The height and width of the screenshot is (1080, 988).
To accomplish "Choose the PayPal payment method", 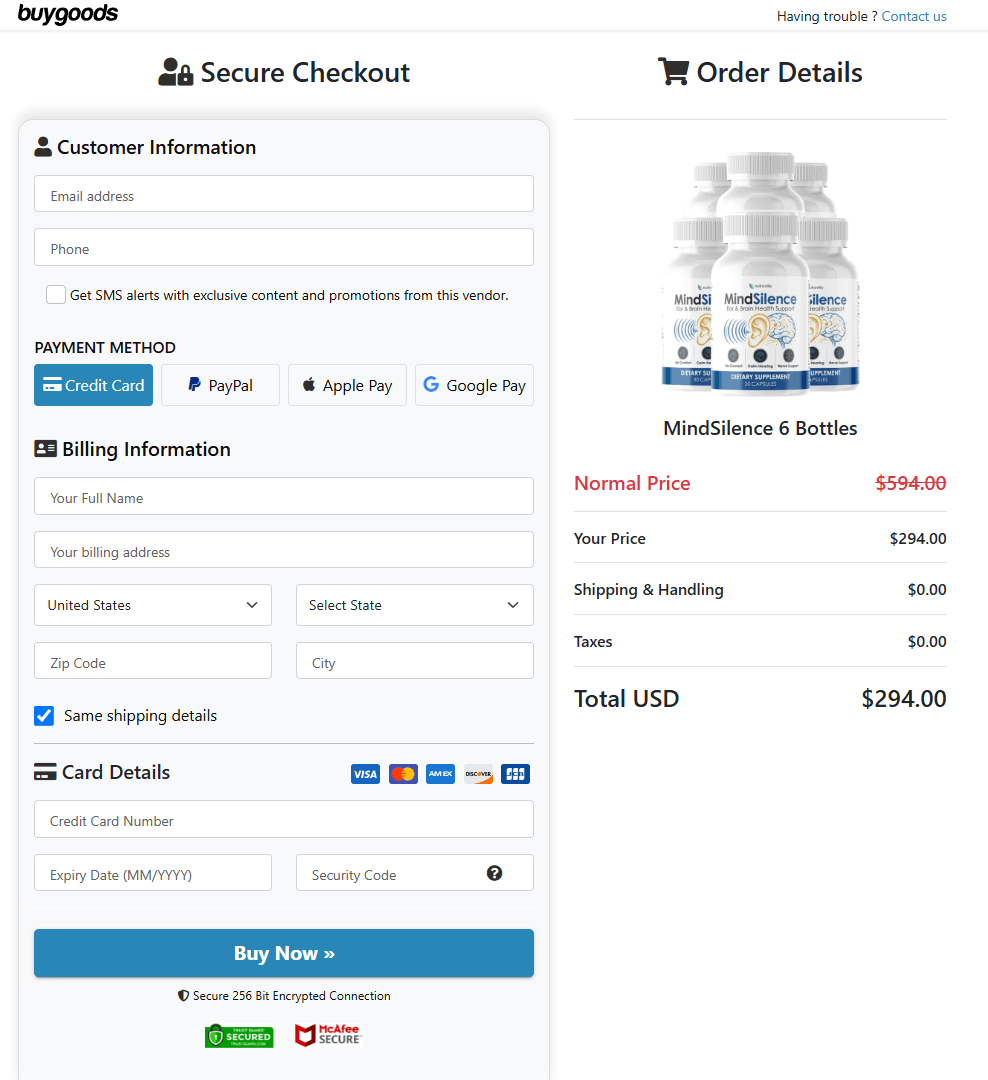I will (x=220, y=385).
